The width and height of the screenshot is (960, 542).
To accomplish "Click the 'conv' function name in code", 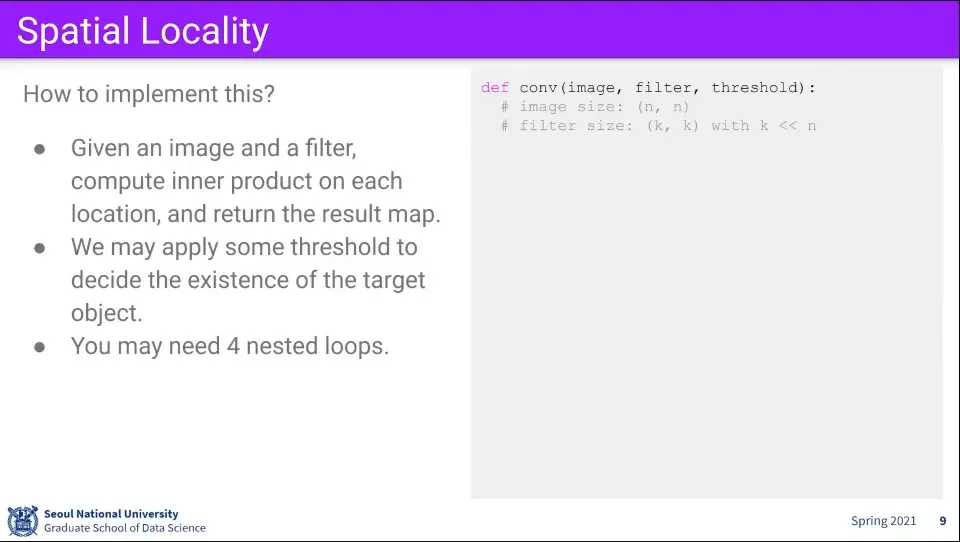I will (538, 88).
